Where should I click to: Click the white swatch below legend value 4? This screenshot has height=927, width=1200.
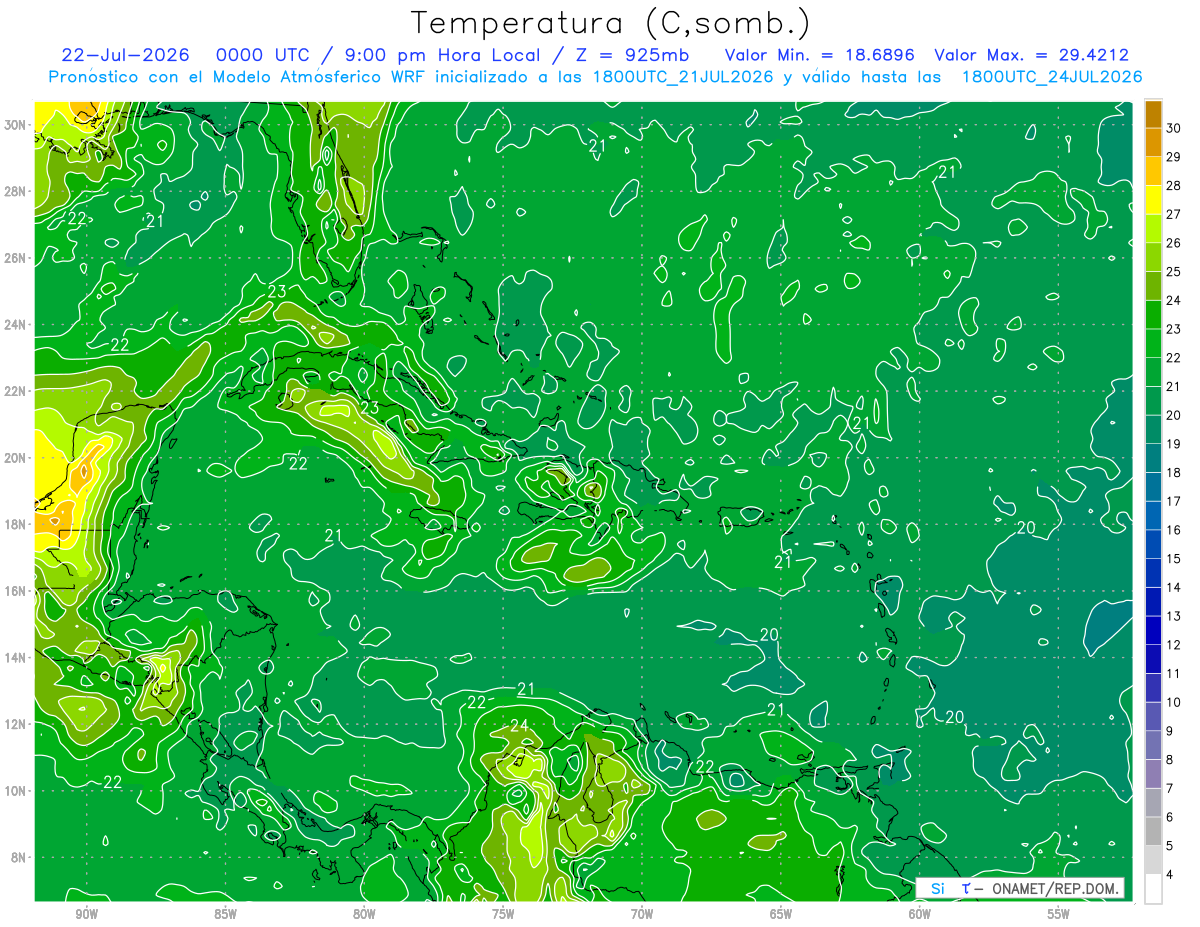(1153, 889)
